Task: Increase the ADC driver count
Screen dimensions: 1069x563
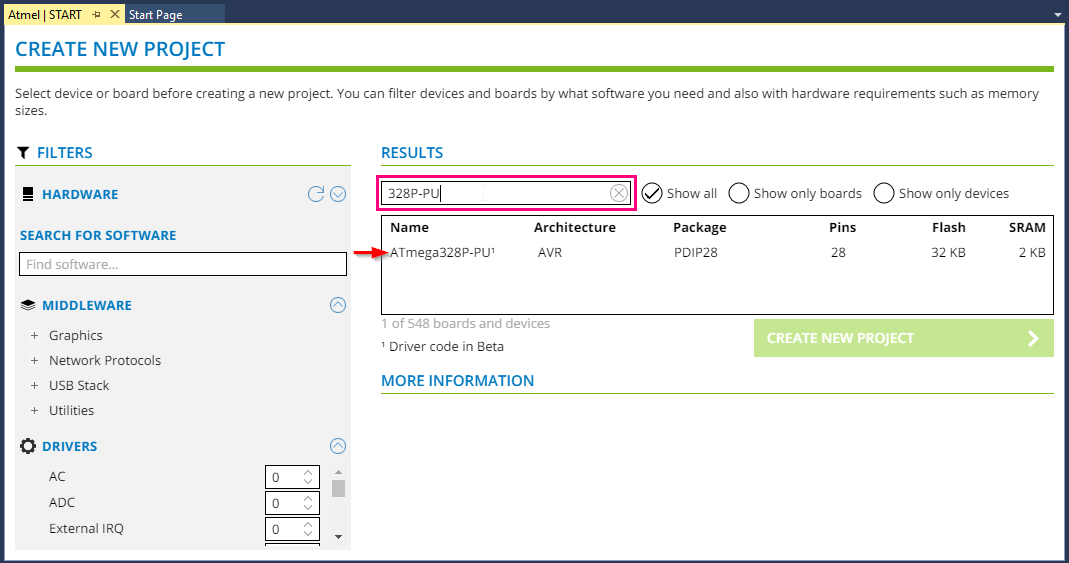Action: [308, 498]
